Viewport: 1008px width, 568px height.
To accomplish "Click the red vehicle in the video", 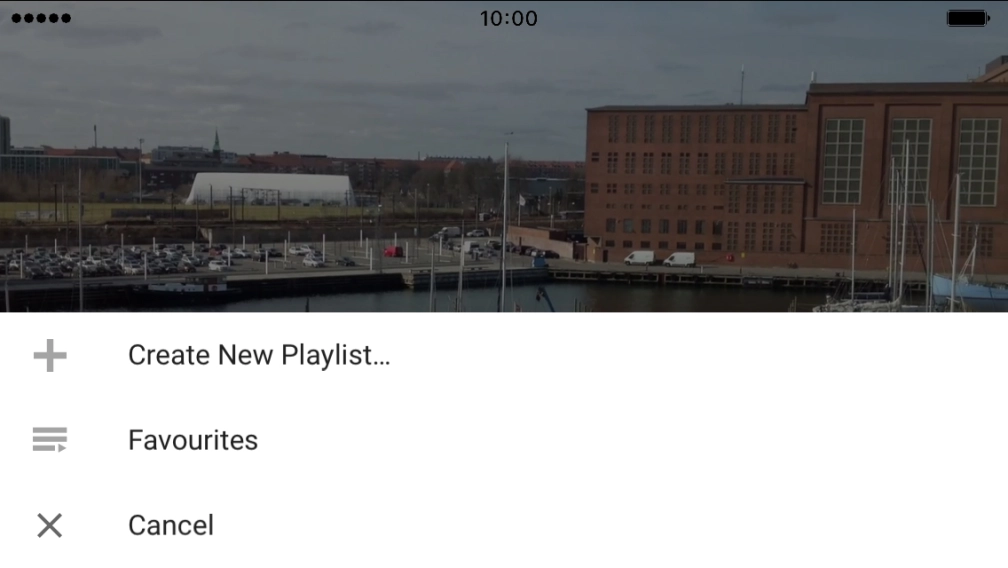I will [393, 252].
